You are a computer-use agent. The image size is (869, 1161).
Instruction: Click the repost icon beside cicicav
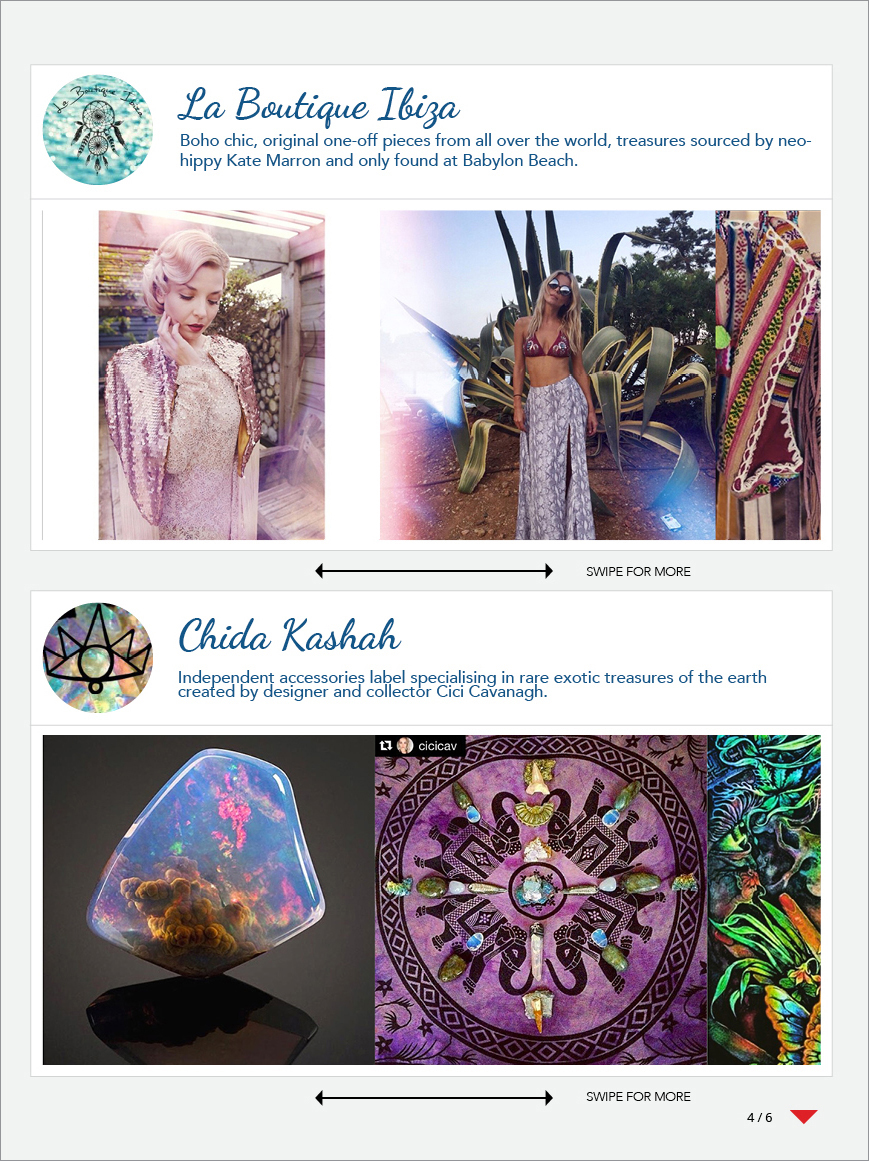click(386, 746)
